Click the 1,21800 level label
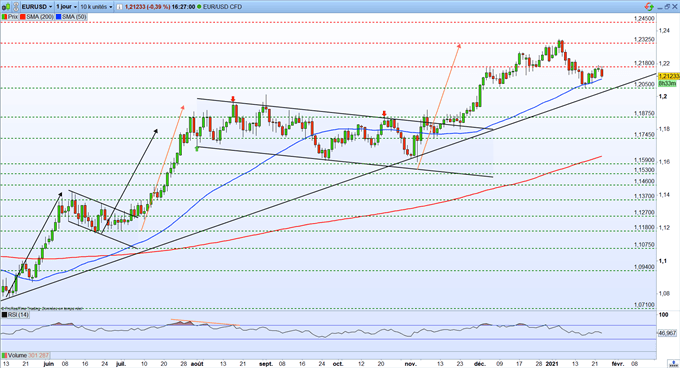Screen dimensions: 680x368 (644, 63)
